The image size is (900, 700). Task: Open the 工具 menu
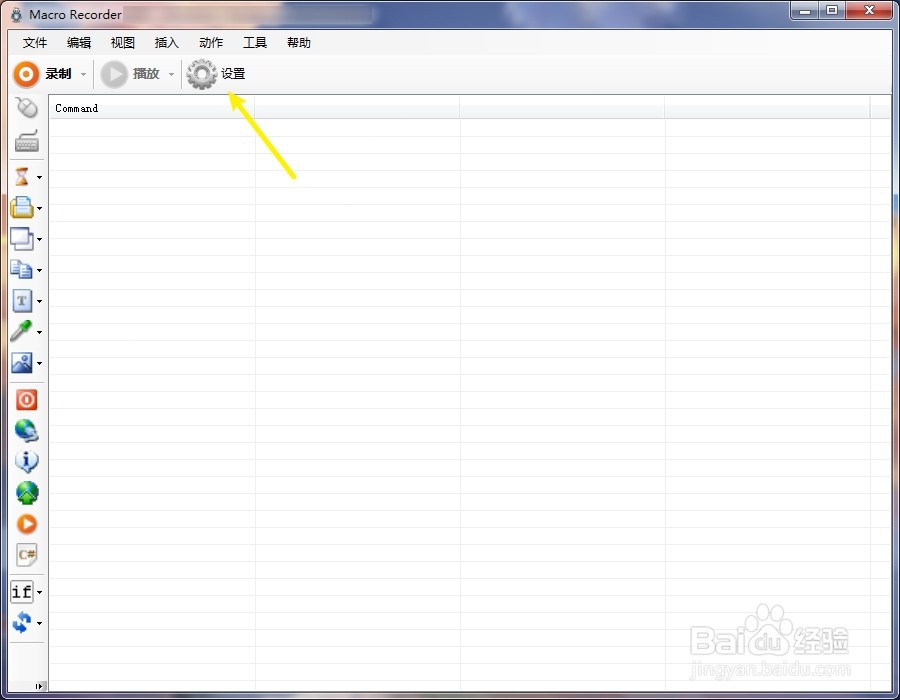pyautogui.click(x=255, y=43)
